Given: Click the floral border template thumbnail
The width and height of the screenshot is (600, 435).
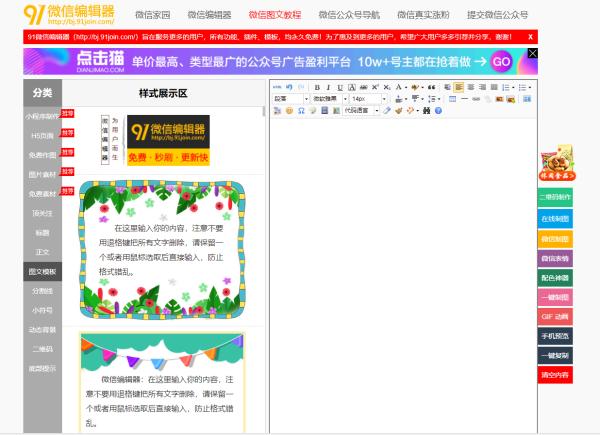Looking at the screenshot, I should (x=162, y=250).
